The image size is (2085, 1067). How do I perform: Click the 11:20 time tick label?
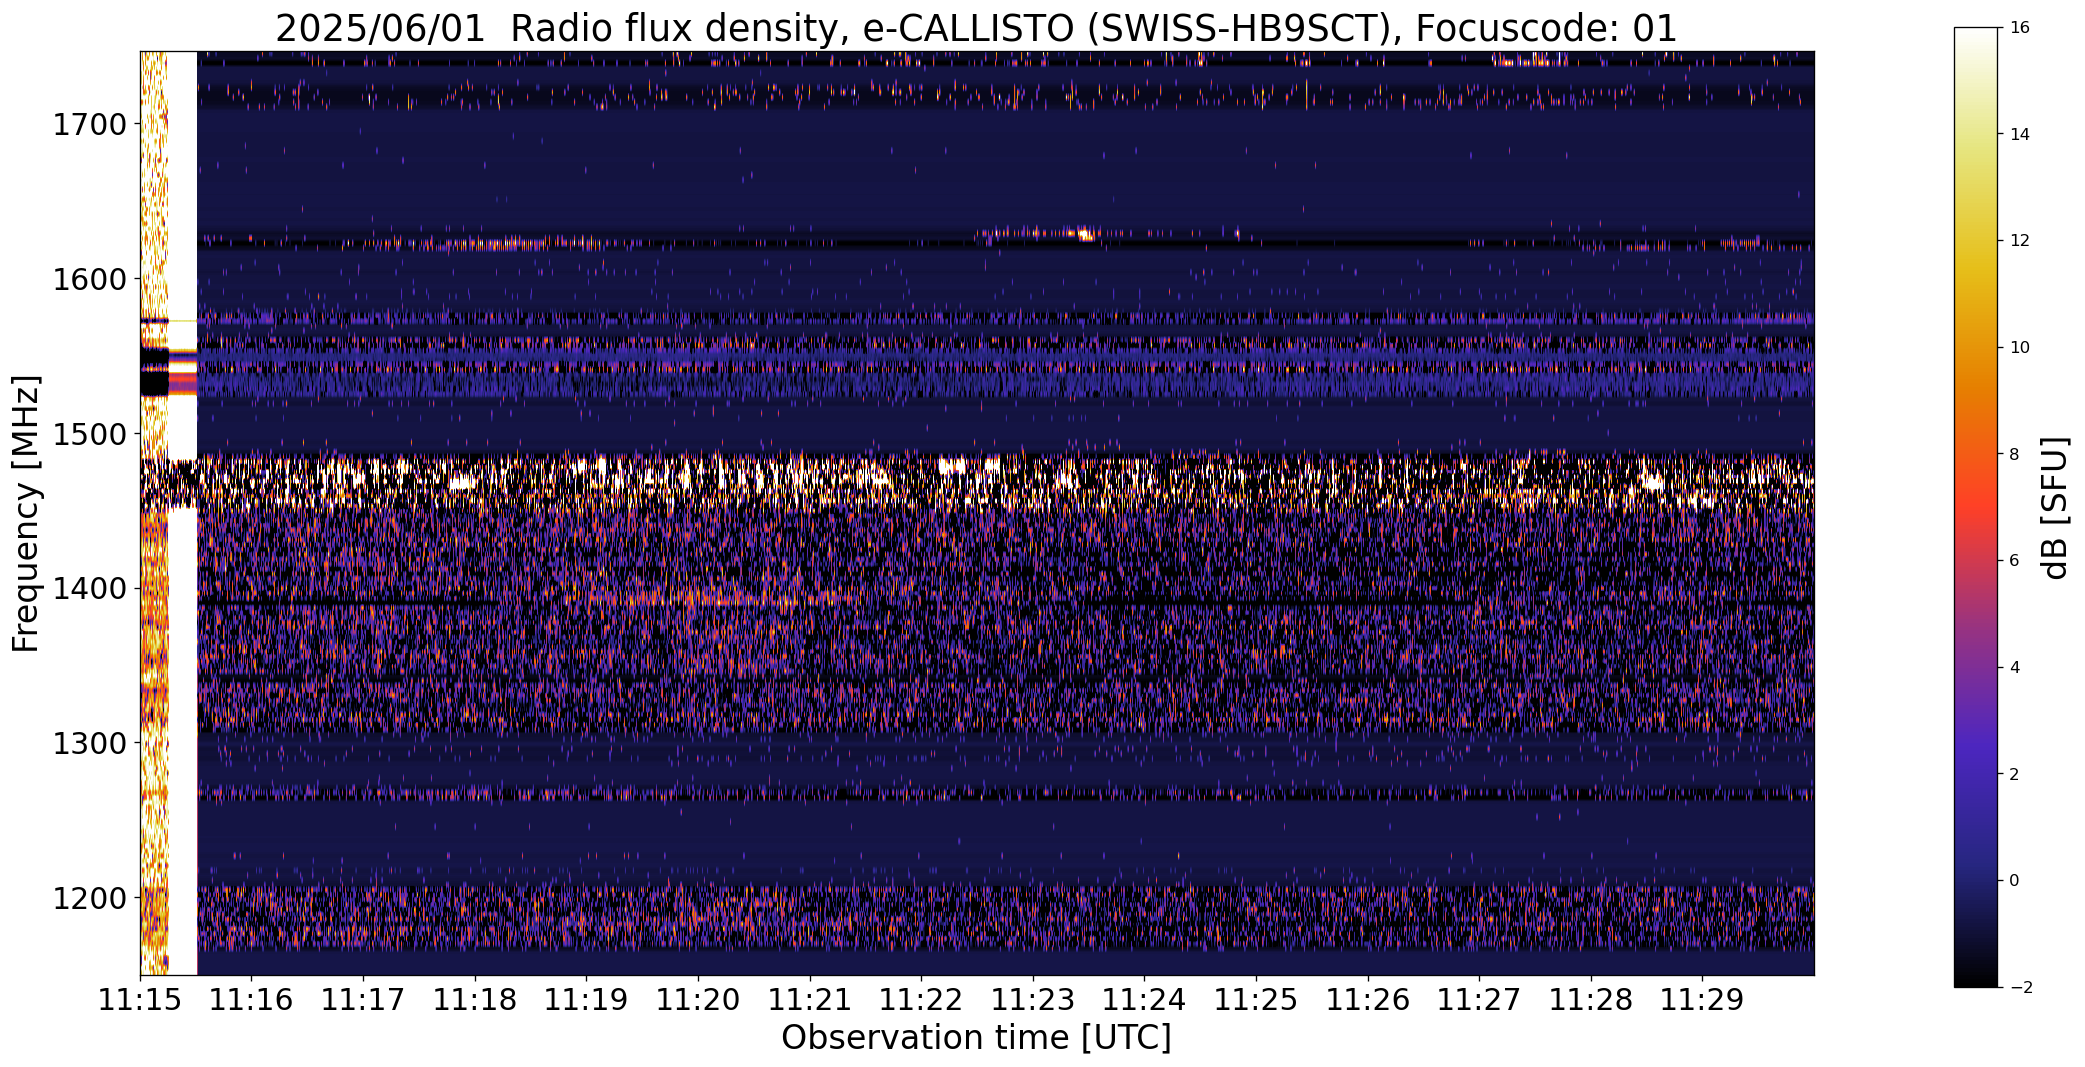pos(698,999)
